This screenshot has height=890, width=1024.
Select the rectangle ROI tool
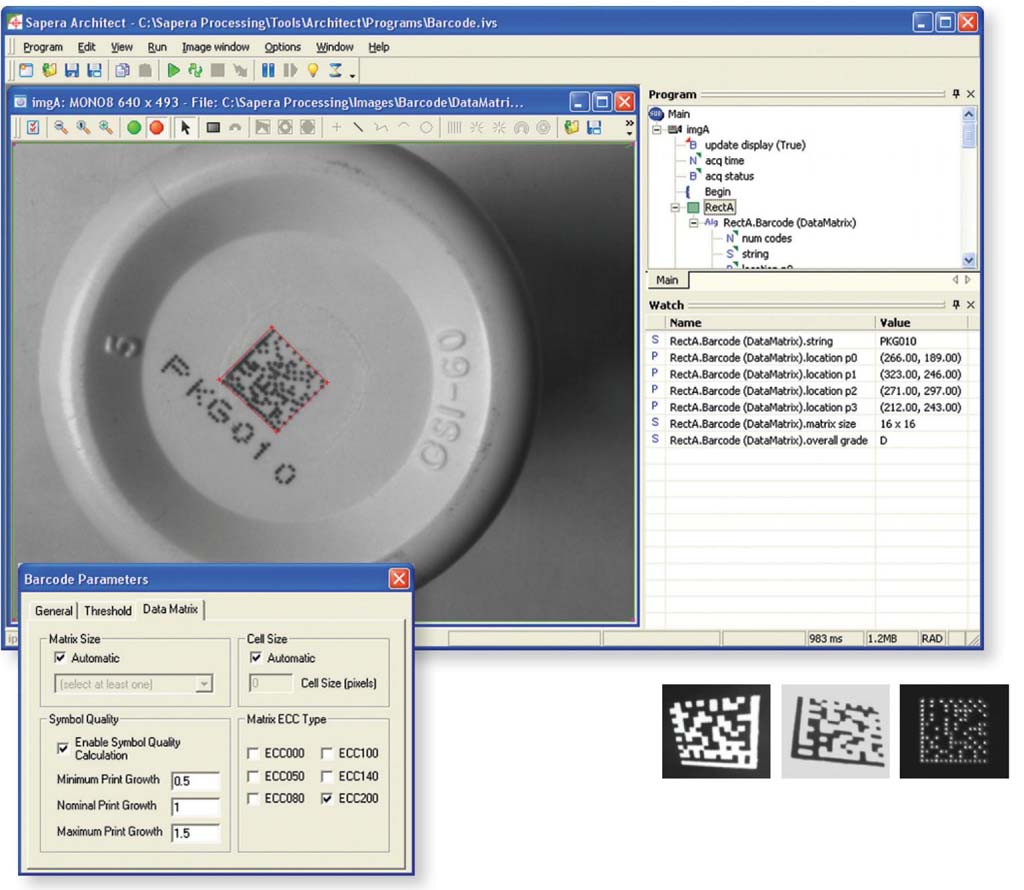click(213, 127)
